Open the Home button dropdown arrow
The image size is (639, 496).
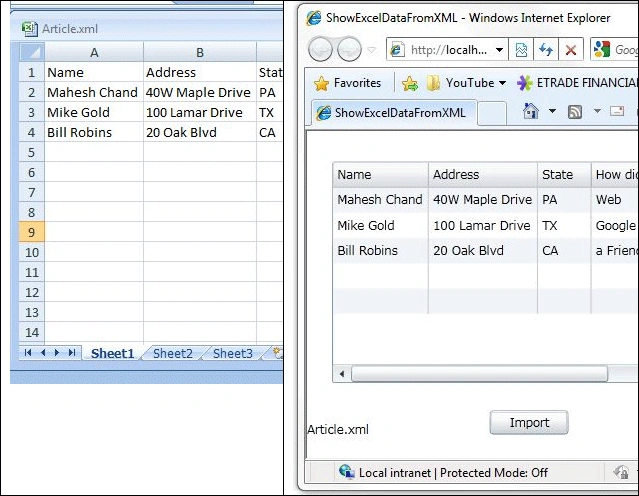pyautogui.click(x=552, y=111)
